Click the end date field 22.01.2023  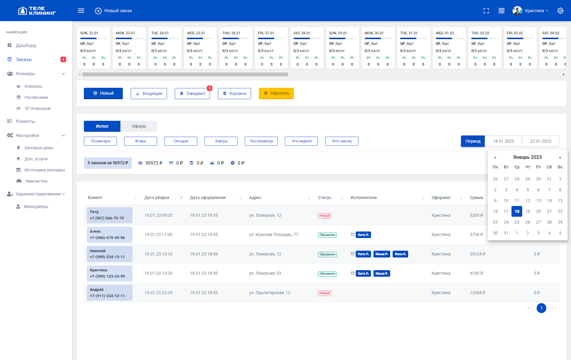540,141
